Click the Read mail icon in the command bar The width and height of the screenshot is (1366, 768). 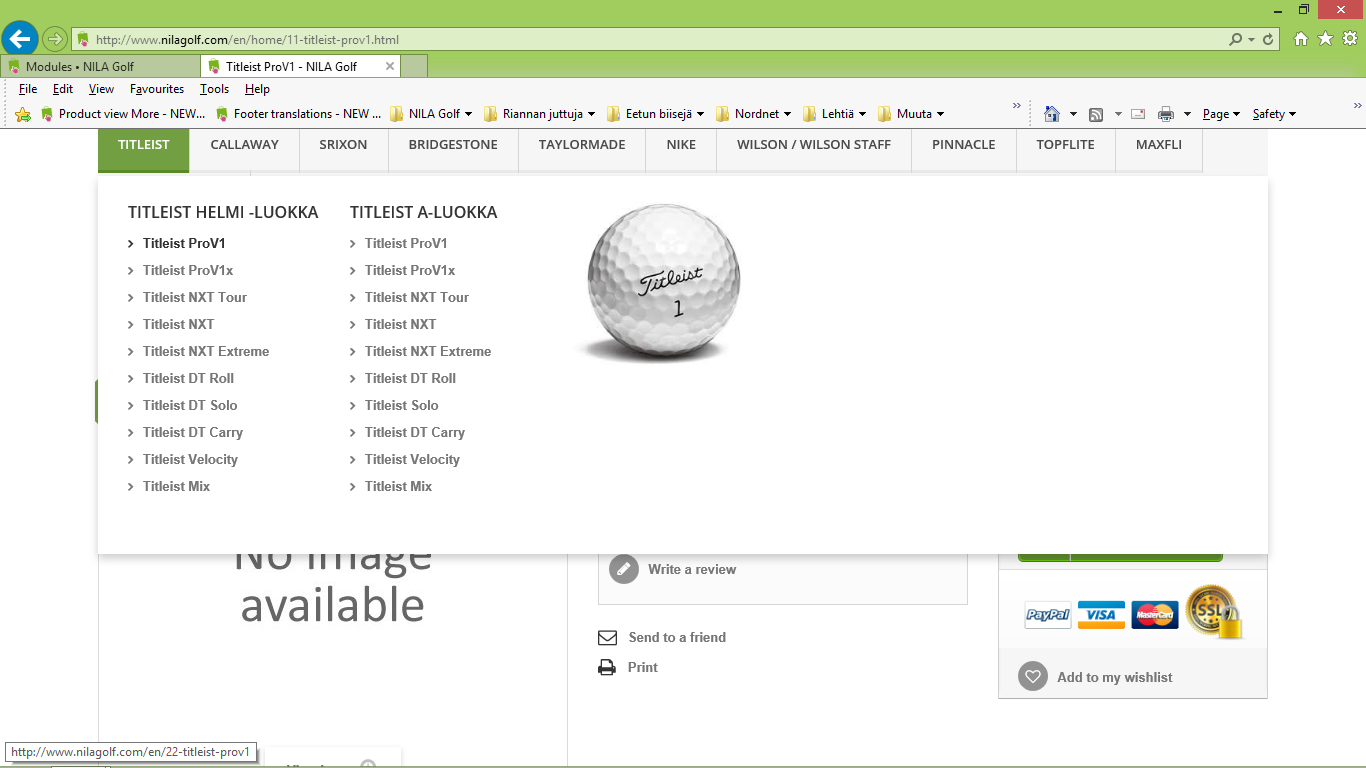coord(1138,114)
